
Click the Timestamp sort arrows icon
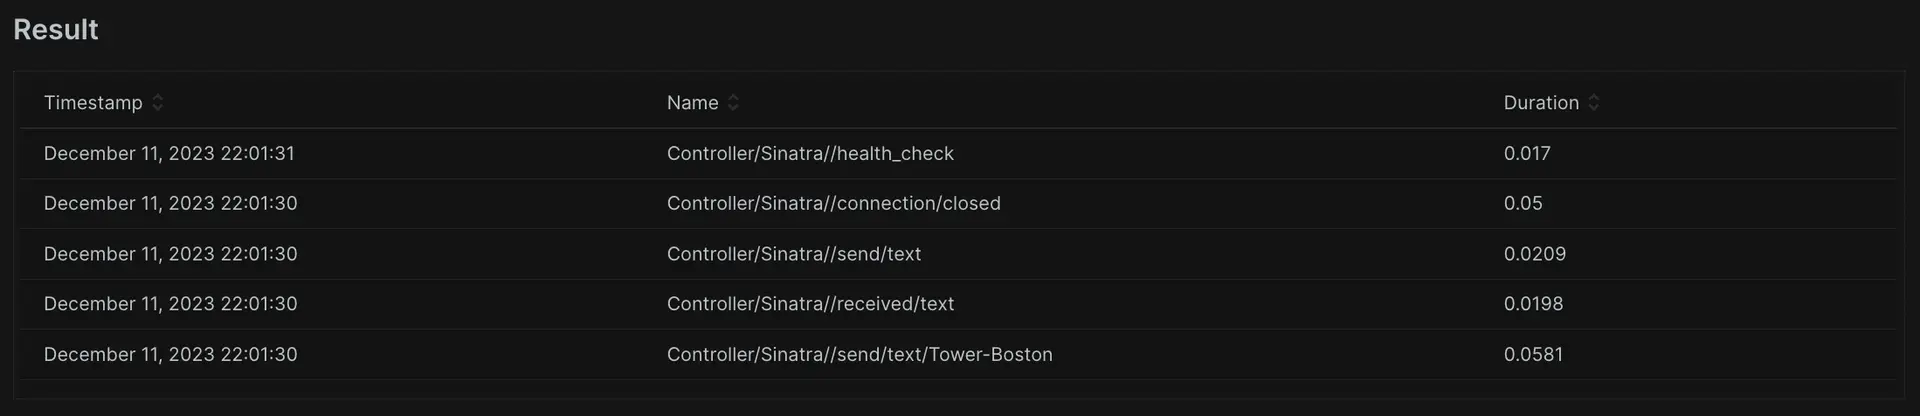click(158, 103)
